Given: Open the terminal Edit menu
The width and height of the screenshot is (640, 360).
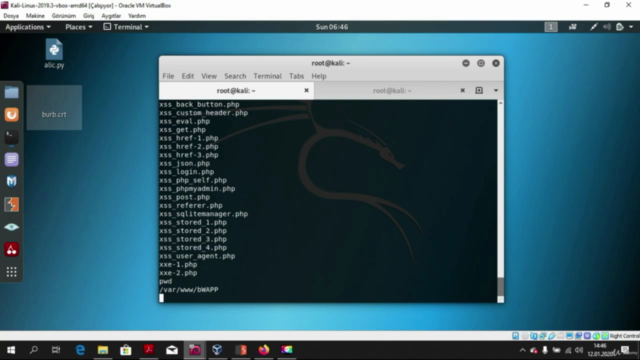Looking at the screenshot, I should coord(188,76).
